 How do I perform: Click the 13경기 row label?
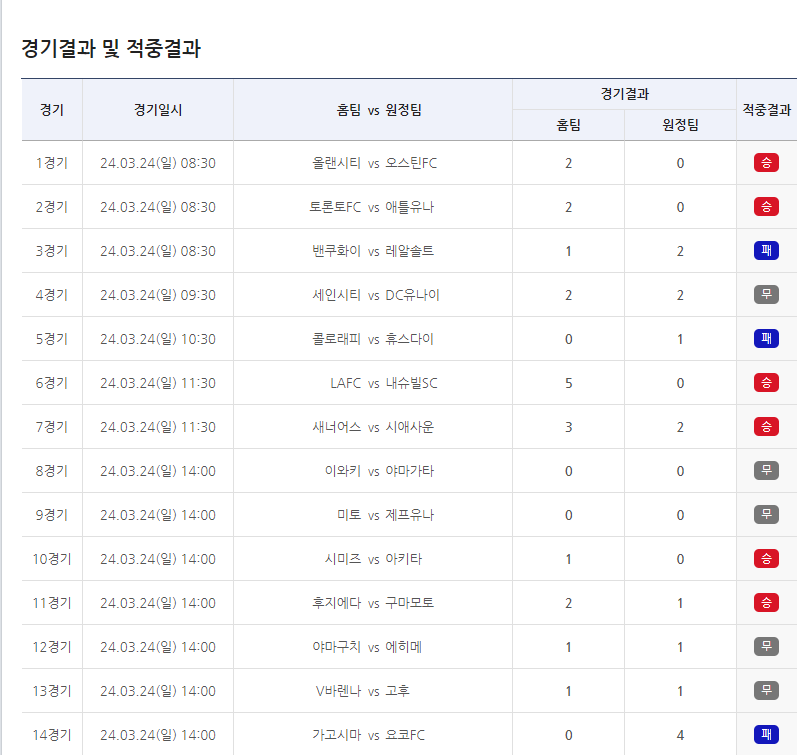(x=52, y=690)
